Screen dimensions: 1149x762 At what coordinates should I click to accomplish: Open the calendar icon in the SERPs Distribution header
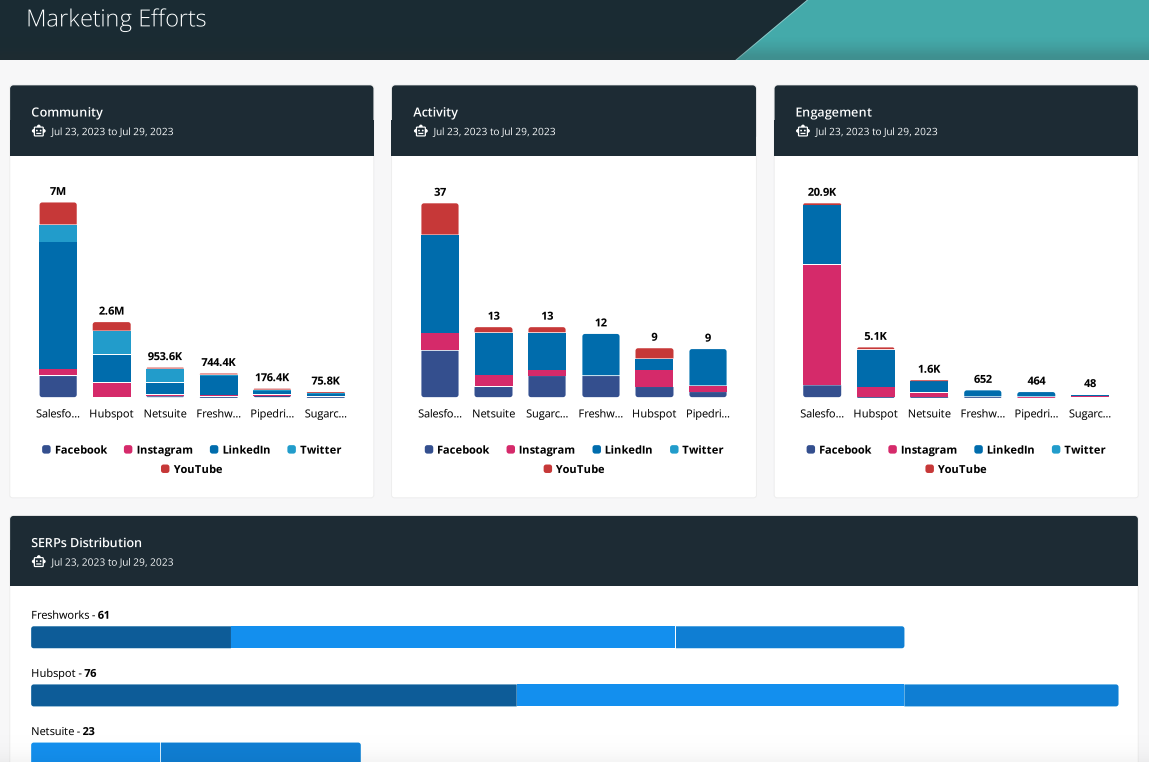pos(38,562)
